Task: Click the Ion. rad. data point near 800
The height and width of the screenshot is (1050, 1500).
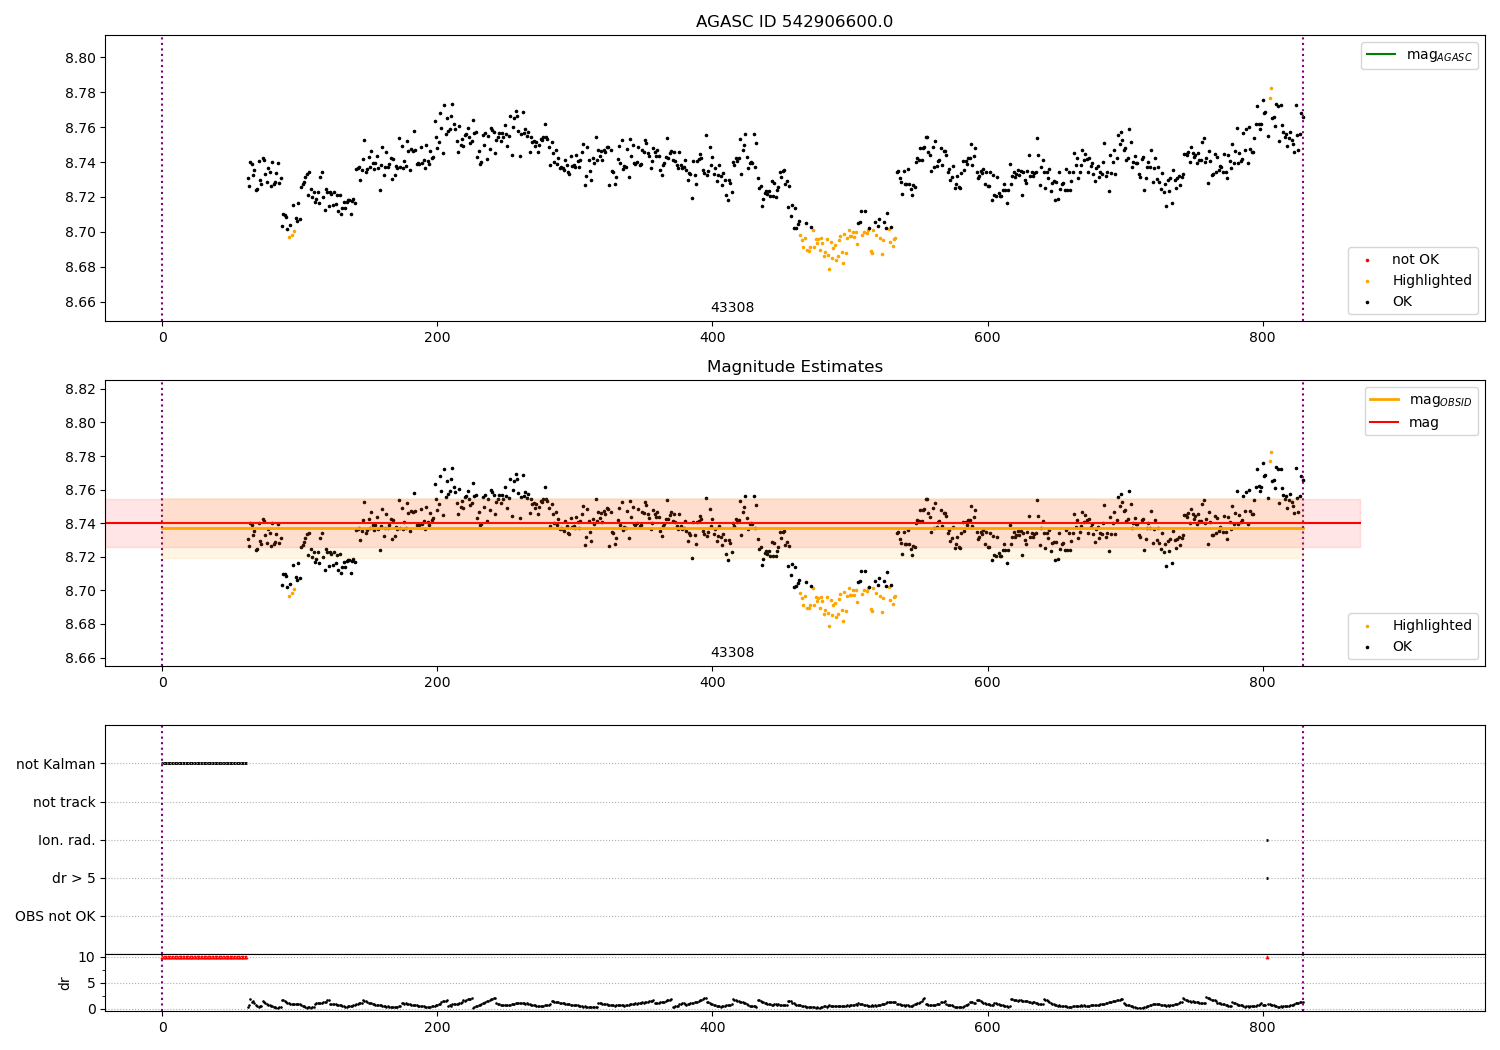Action: [1267, 840]
